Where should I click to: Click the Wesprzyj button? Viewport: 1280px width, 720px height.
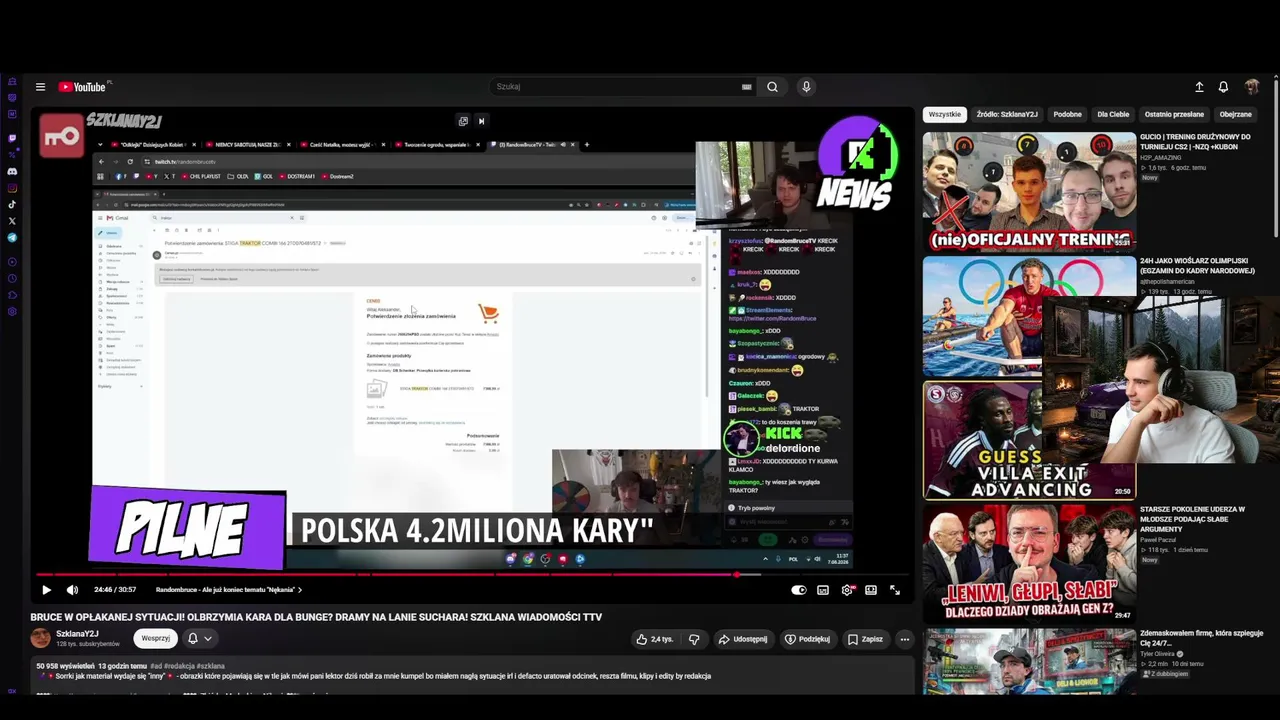coord(155,638)
